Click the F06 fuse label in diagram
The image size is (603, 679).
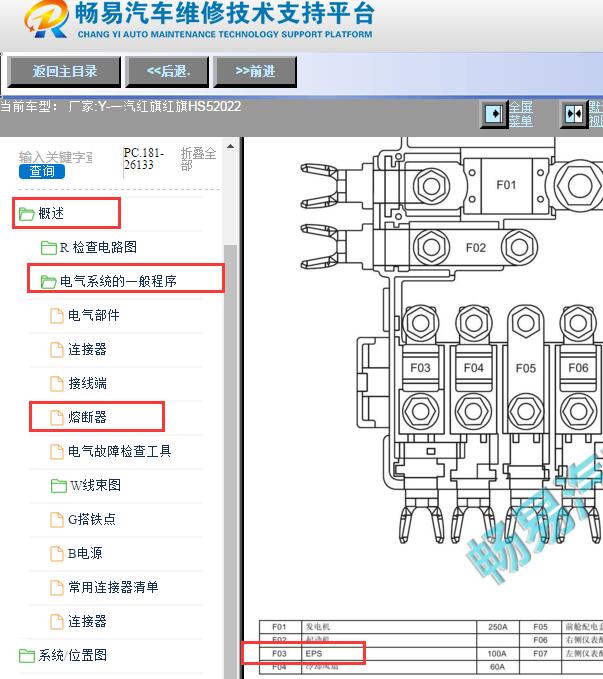[578, 368]
